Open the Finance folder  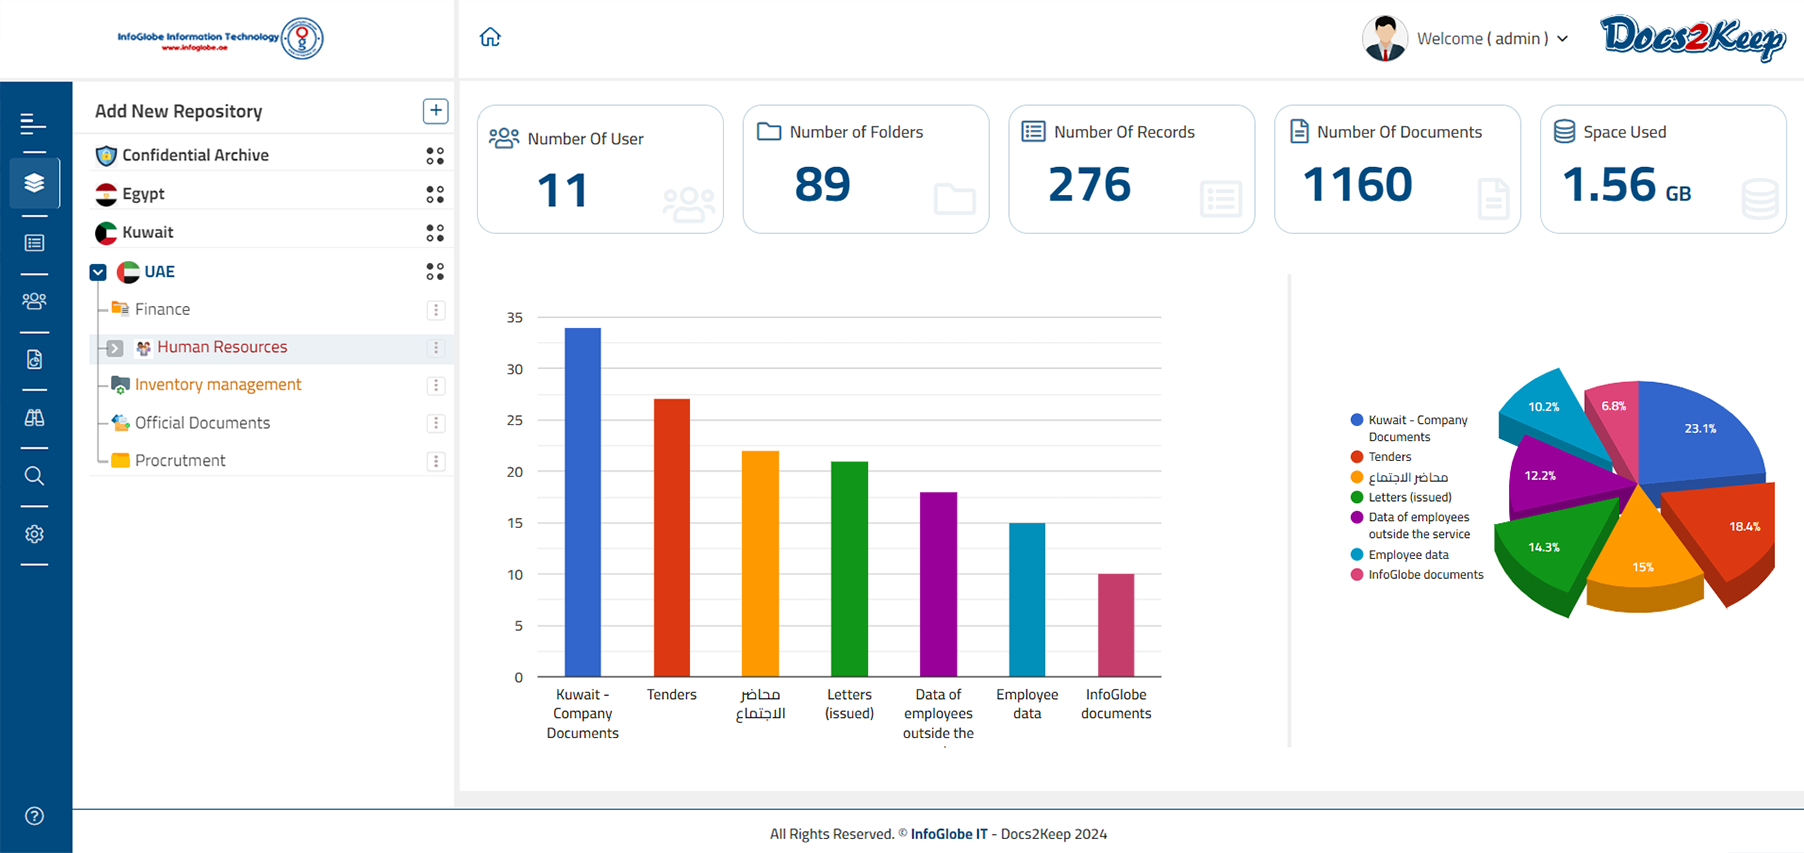(x=162, y=310)
